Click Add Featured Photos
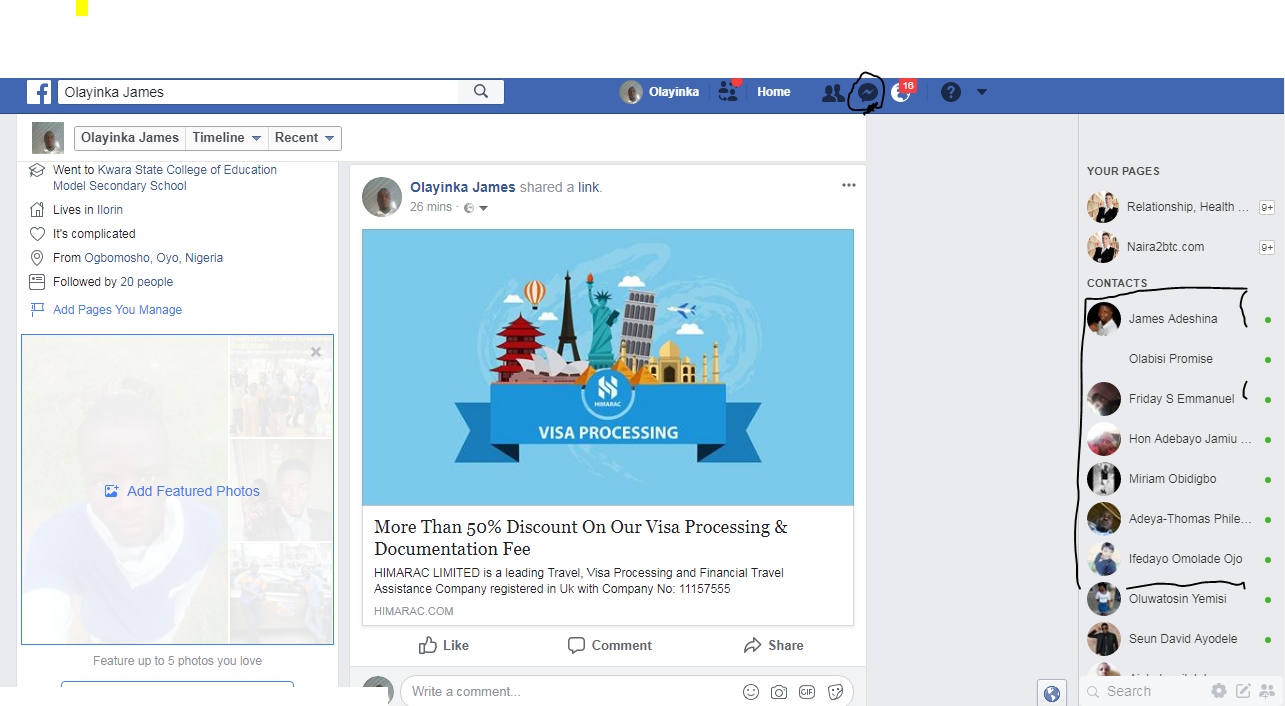1285x706 pixels. click(182, 491)
